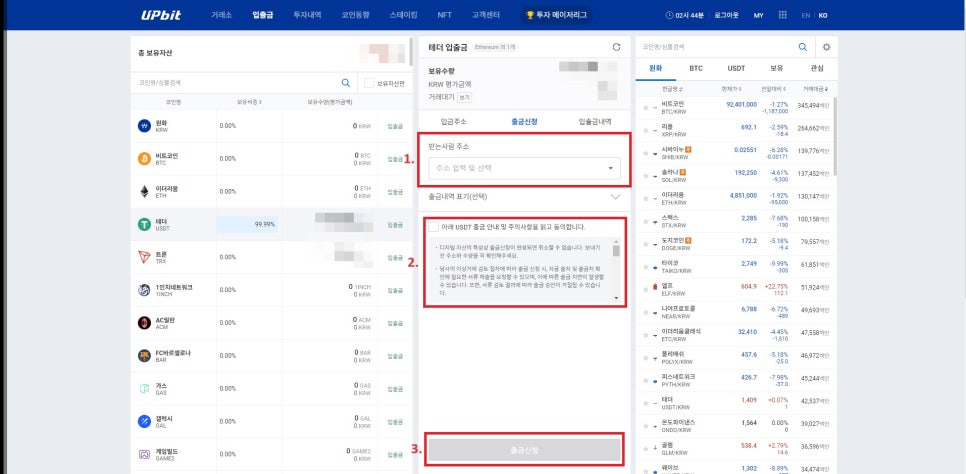Click the AC밀란 ACM coin icon

[x=144, y=323]
